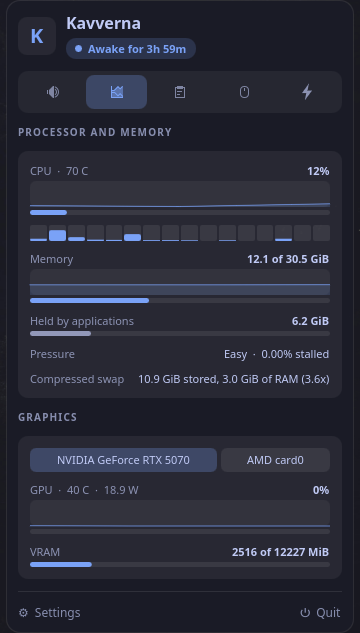Click the Memory usage progress bar

[x=180, y=300]
